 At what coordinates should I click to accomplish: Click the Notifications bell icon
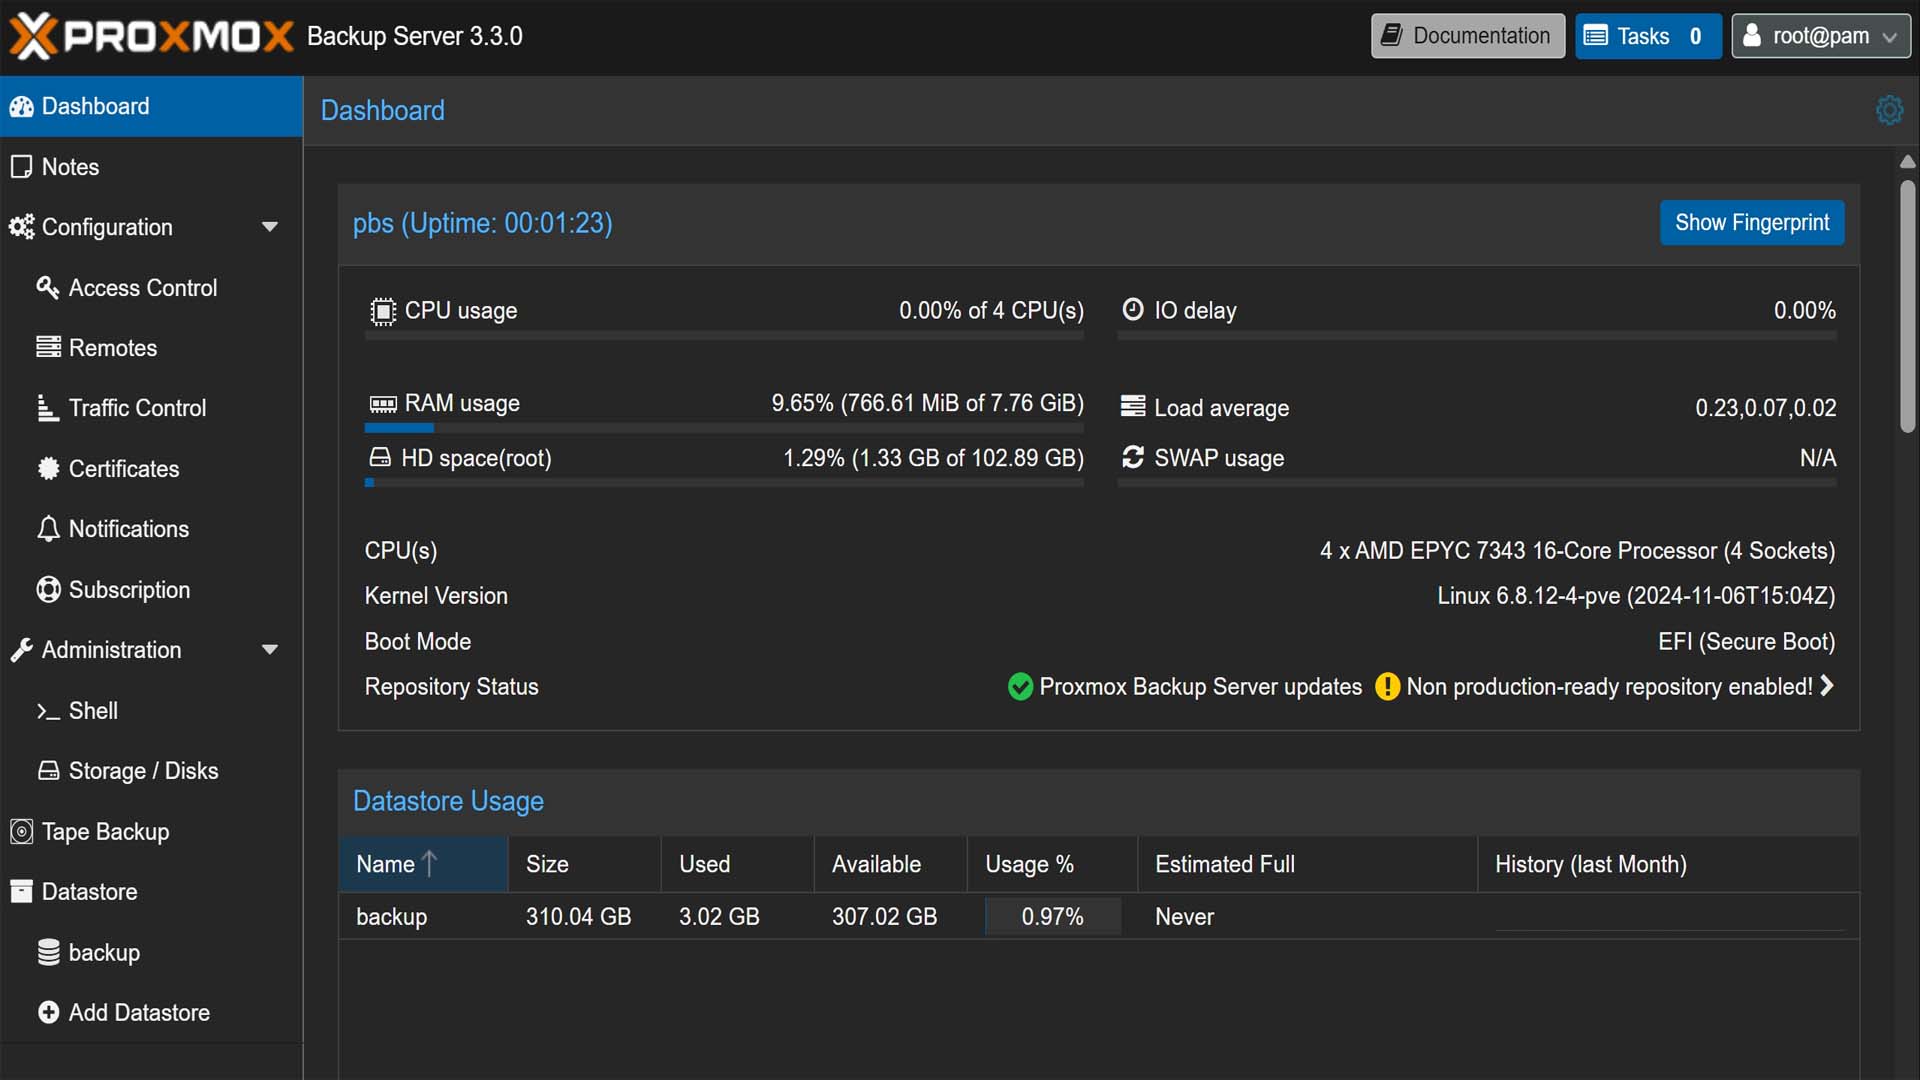point(48,529)
